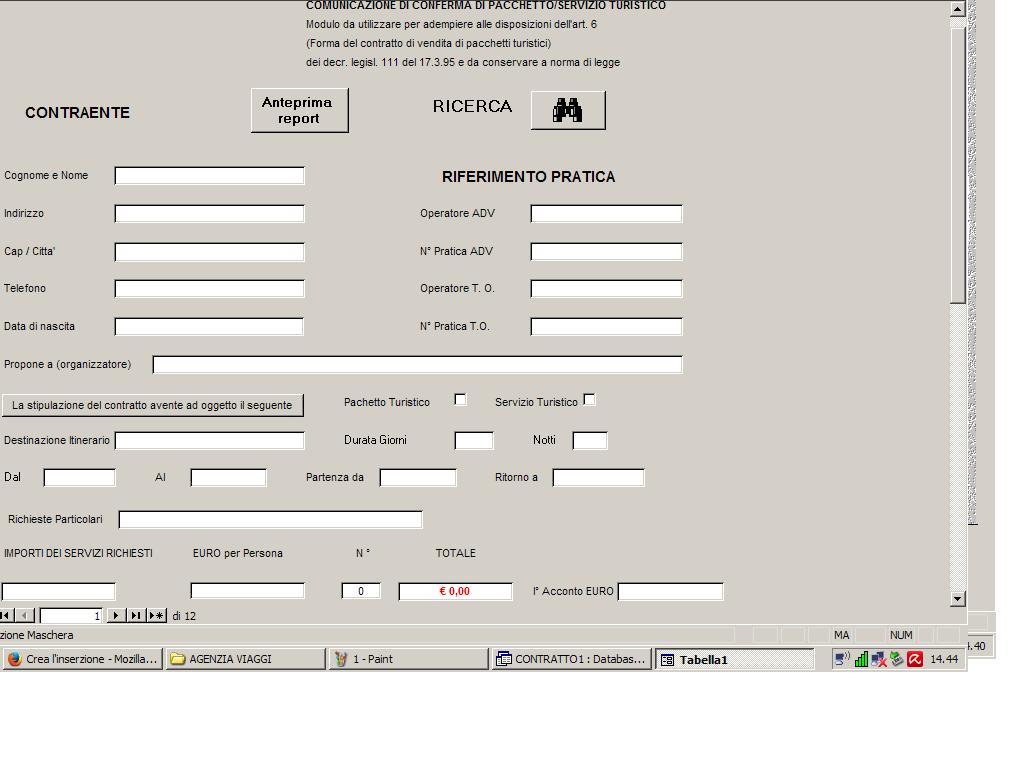This screenshot has height=768, width=1024.
Task: Click the Dal date field
Action: [80, 478]
